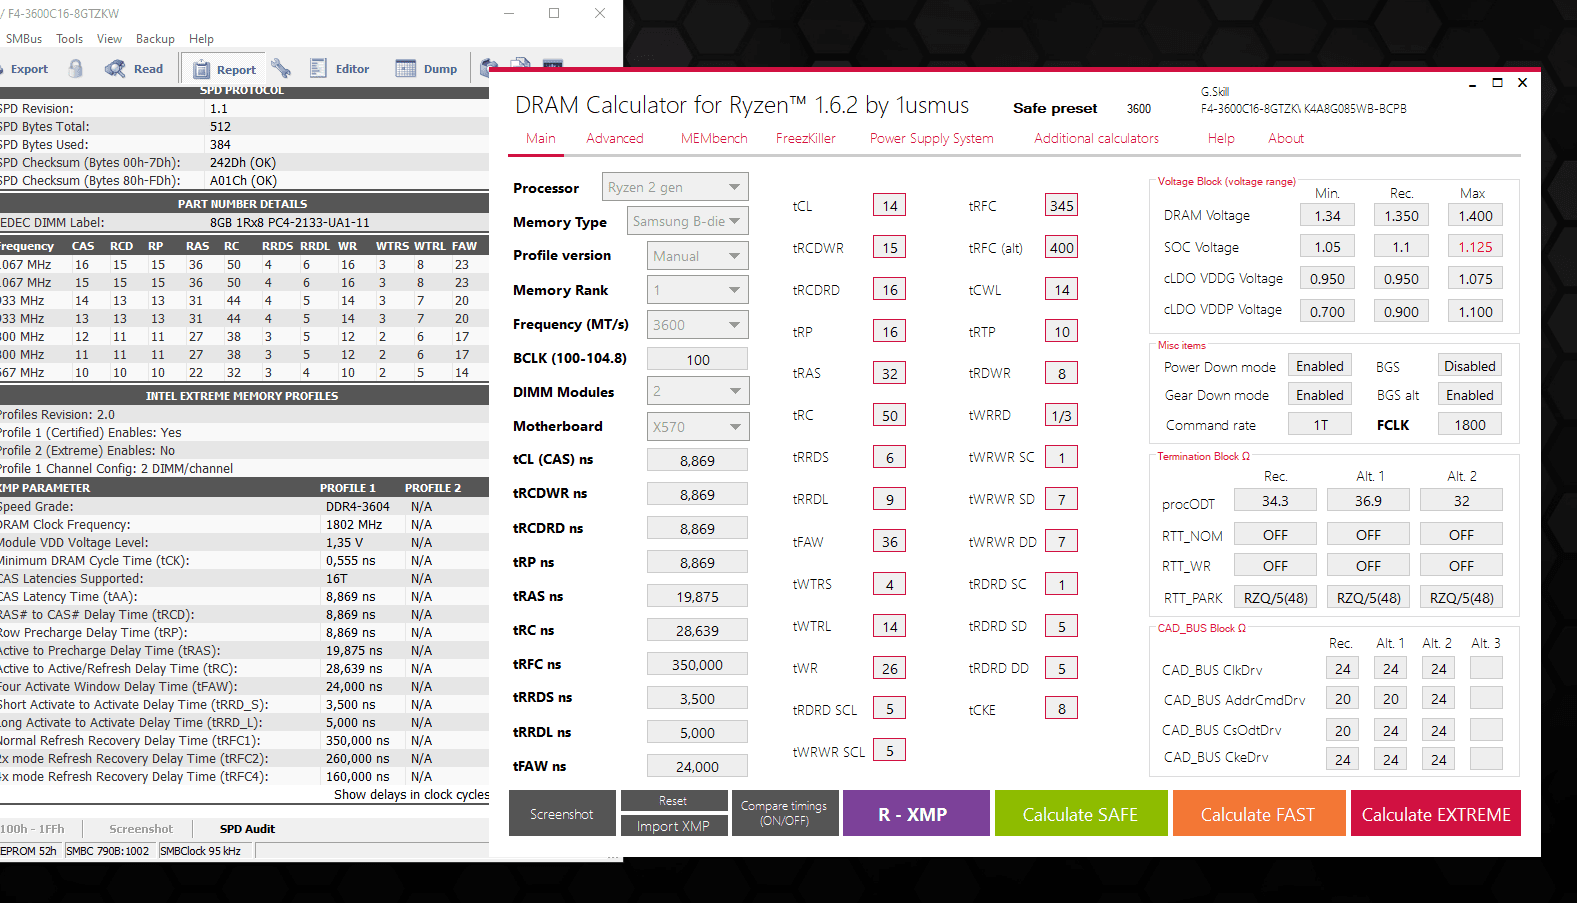
Task: Click the Calculate EXTREME button
Action: click(x=1436, y=813)
